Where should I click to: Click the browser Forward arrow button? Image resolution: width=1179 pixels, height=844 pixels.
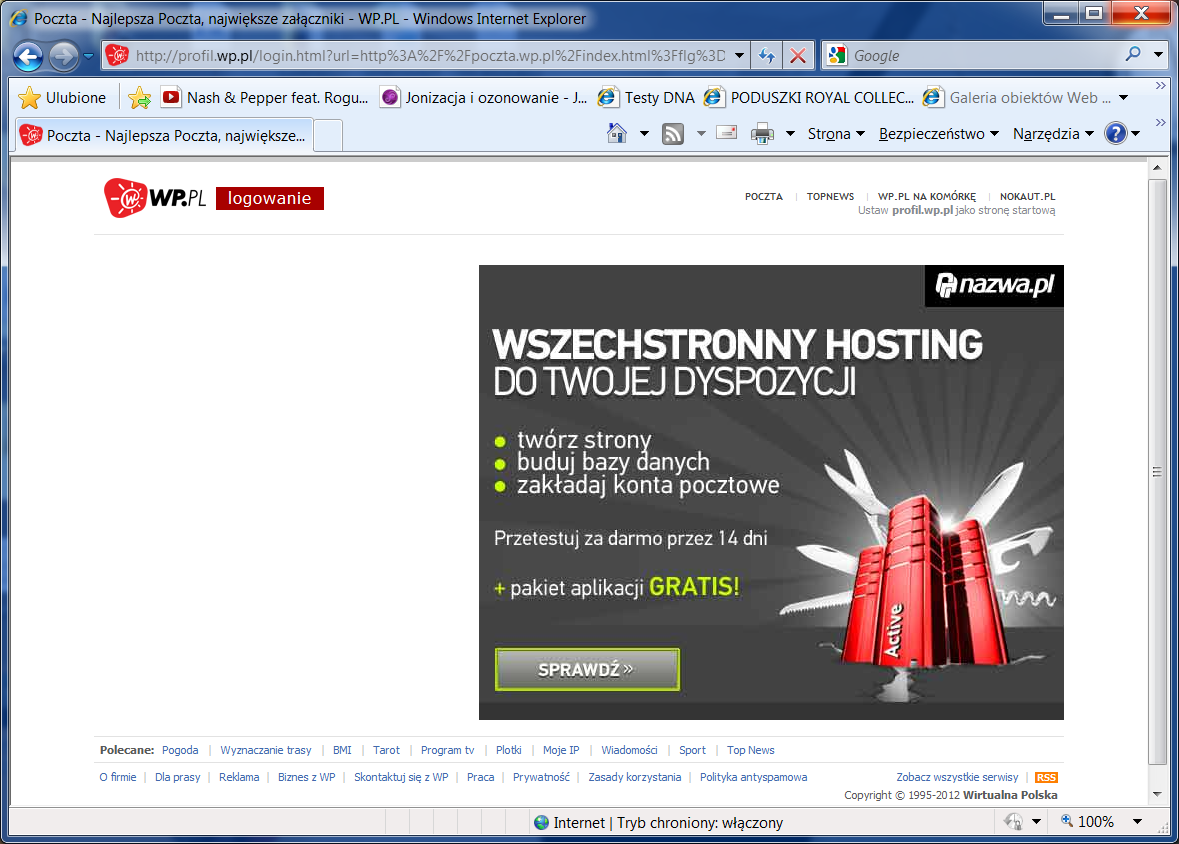coord(64,56)
